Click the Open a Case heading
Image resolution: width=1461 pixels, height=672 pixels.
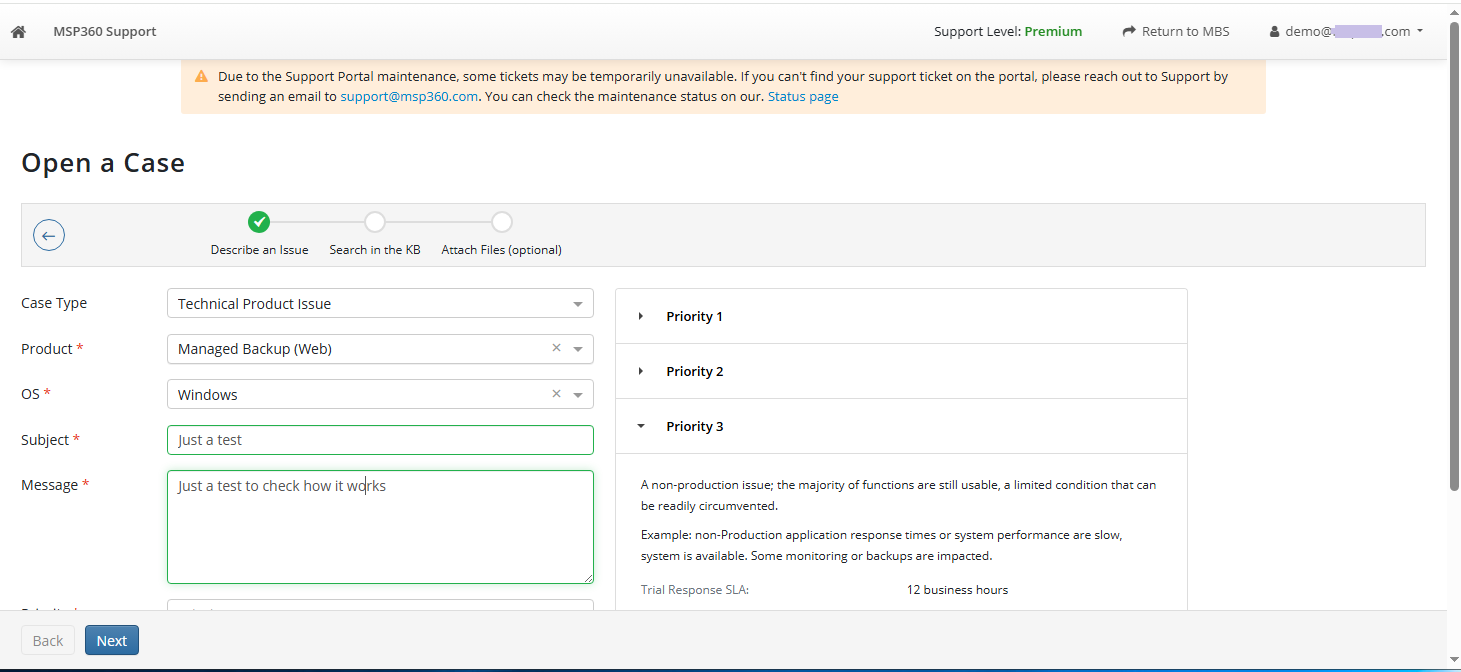click(x=103, y=163)
